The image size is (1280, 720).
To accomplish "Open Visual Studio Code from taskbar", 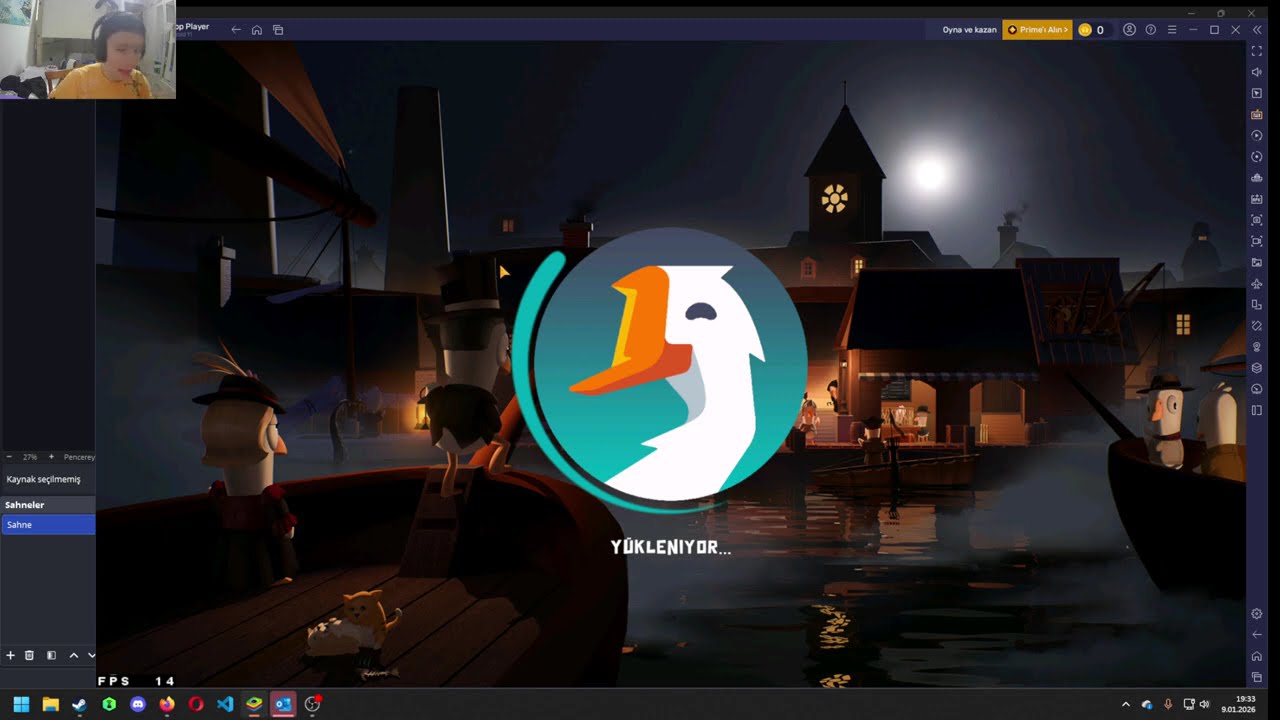I will point(225,704).
